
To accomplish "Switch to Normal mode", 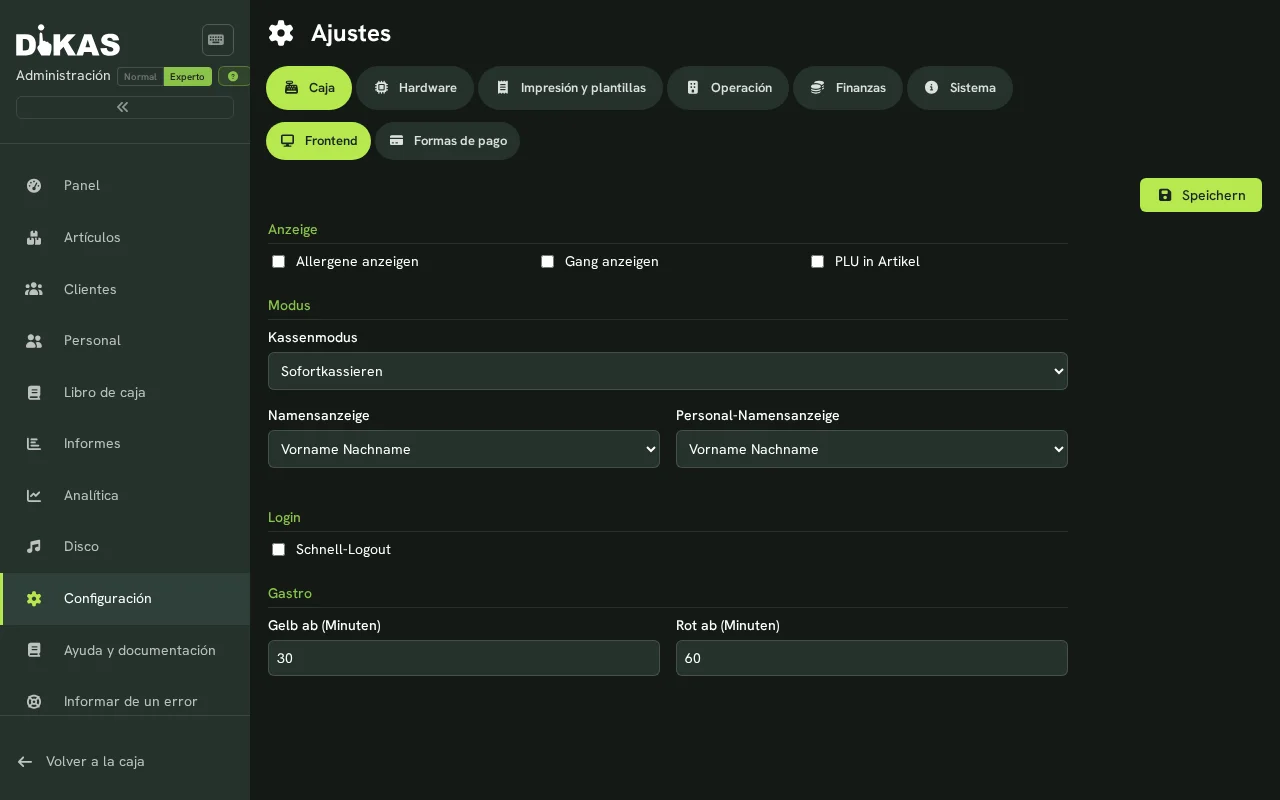I will point(140,77).
